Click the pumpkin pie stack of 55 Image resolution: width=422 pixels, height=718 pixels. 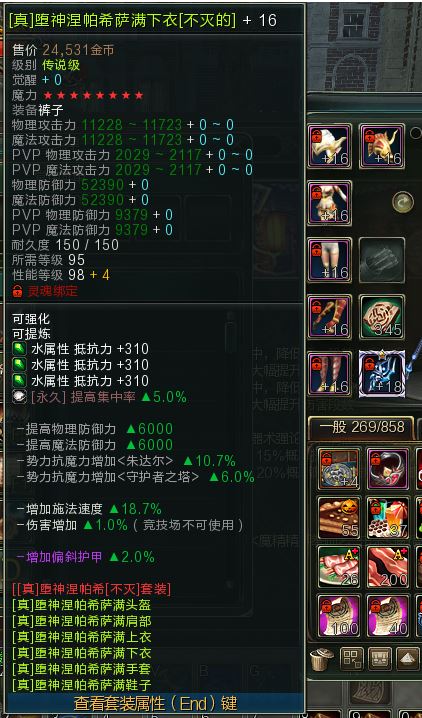point(339,518)
